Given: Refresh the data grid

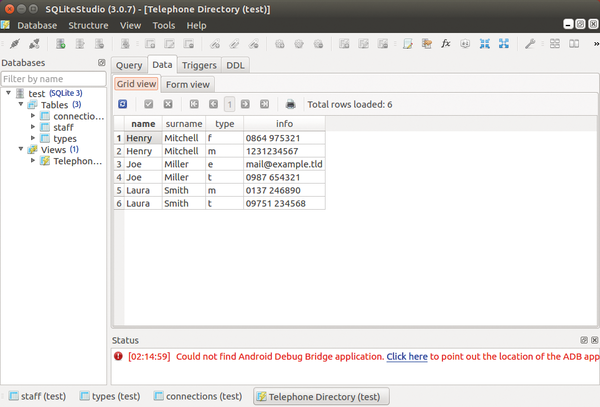Looking at the screenshot, I should (x=123, y=104).
